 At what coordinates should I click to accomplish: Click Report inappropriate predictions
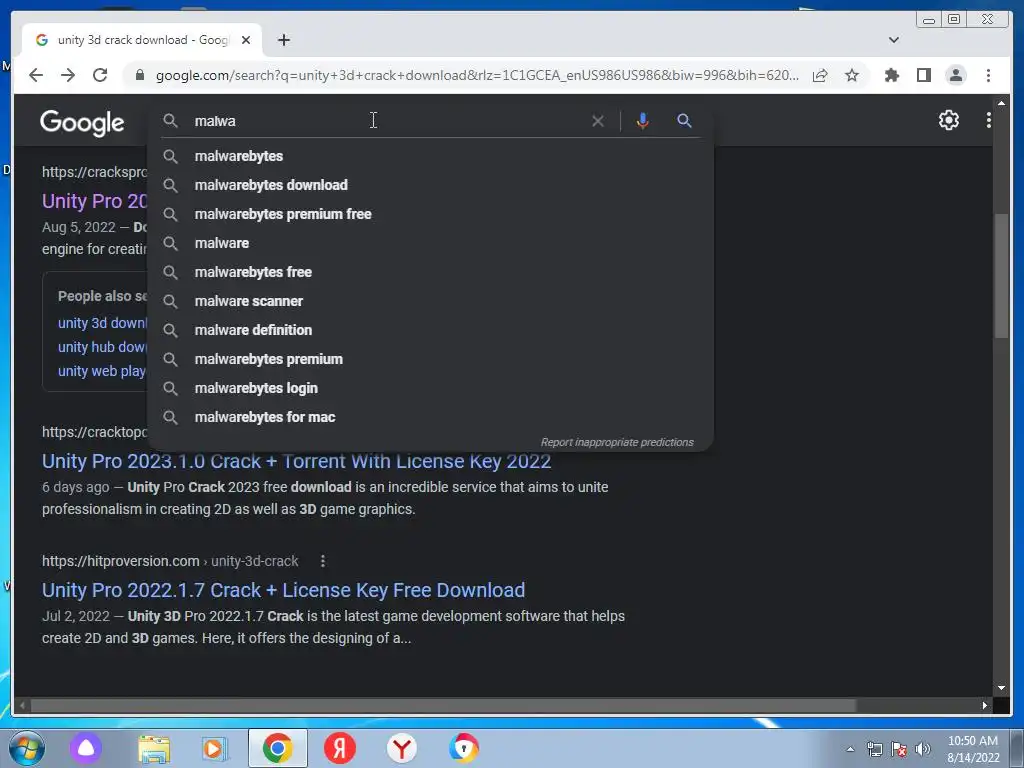pos(616,442)
